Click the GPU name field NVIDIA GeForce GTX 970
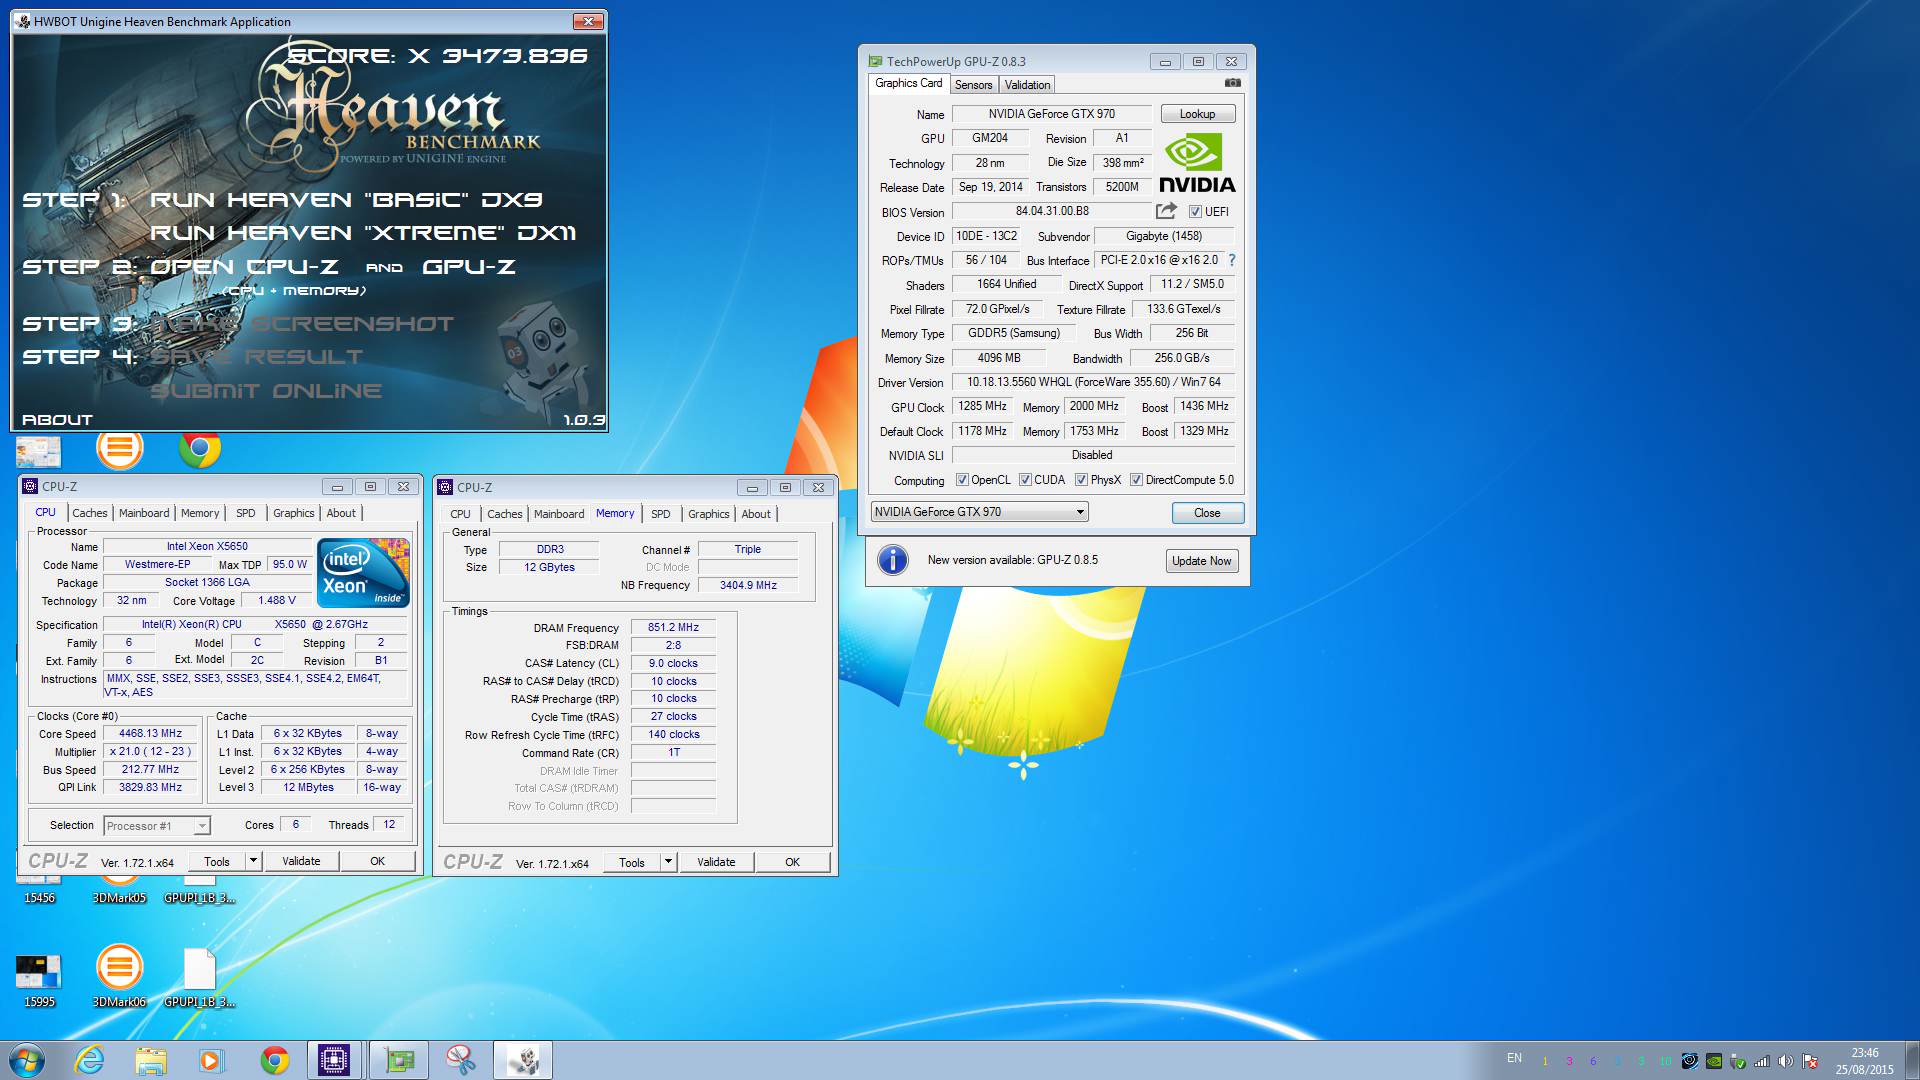 pos(1051,114)
